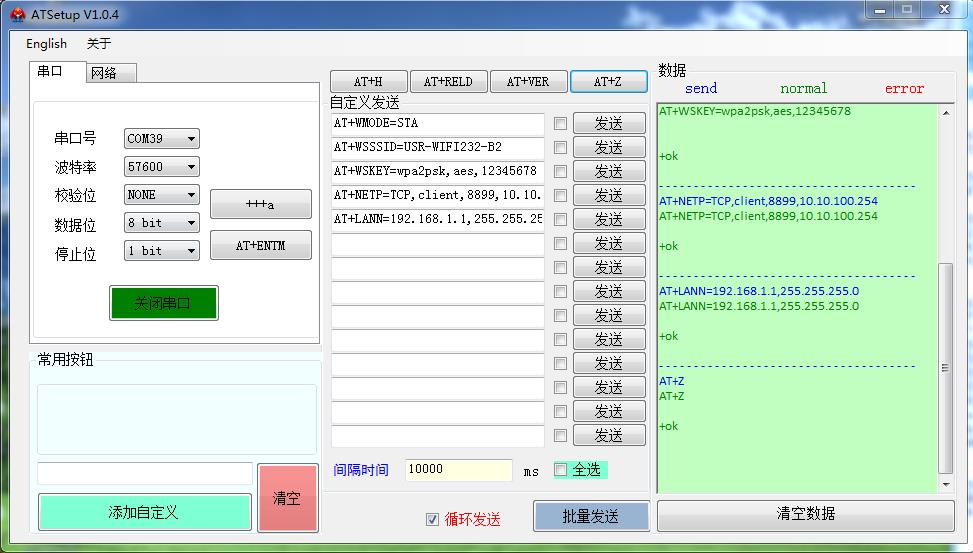The height and width of the screenshot is (553, 973).
Task: Click the AT+H command button
Action: [367, 81]
